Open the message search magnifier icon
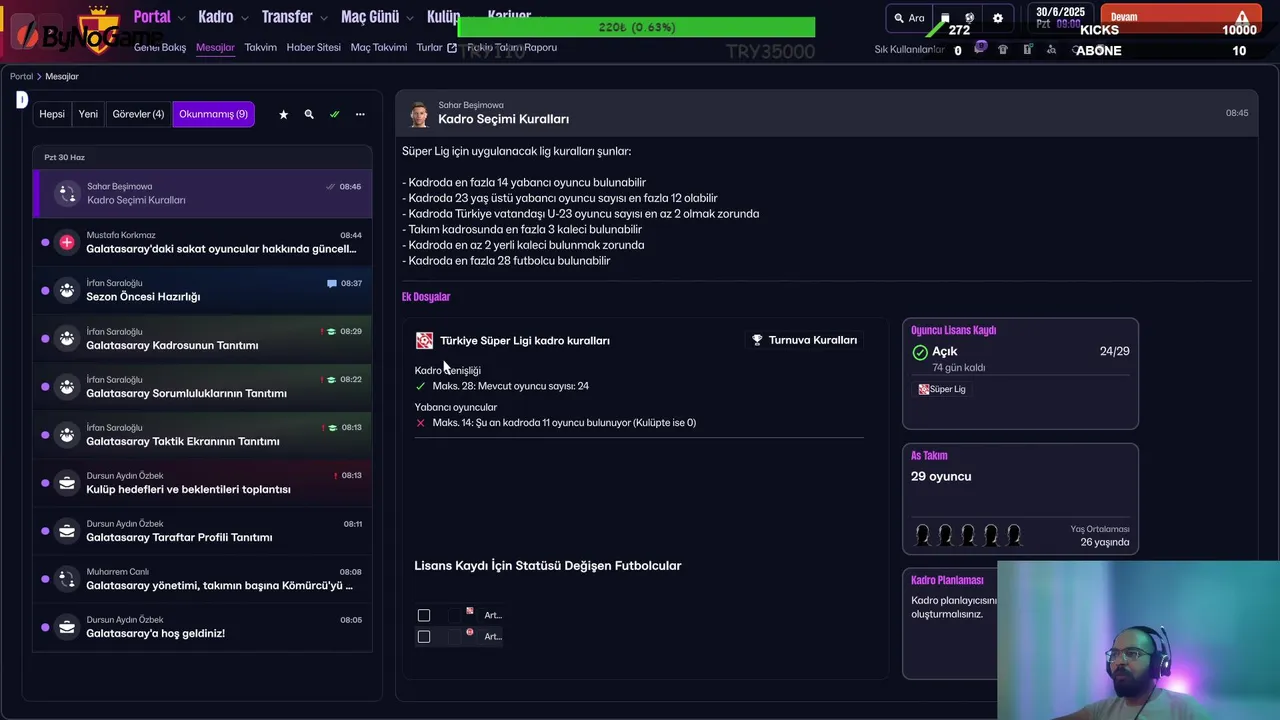Screen dimensions: 1280x720 click(x=309, y=114)
